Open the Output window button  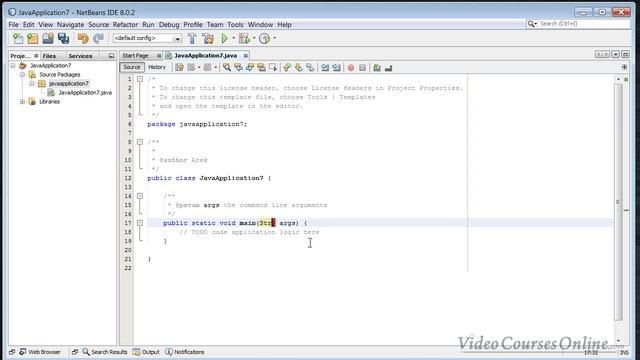(146, 352)
